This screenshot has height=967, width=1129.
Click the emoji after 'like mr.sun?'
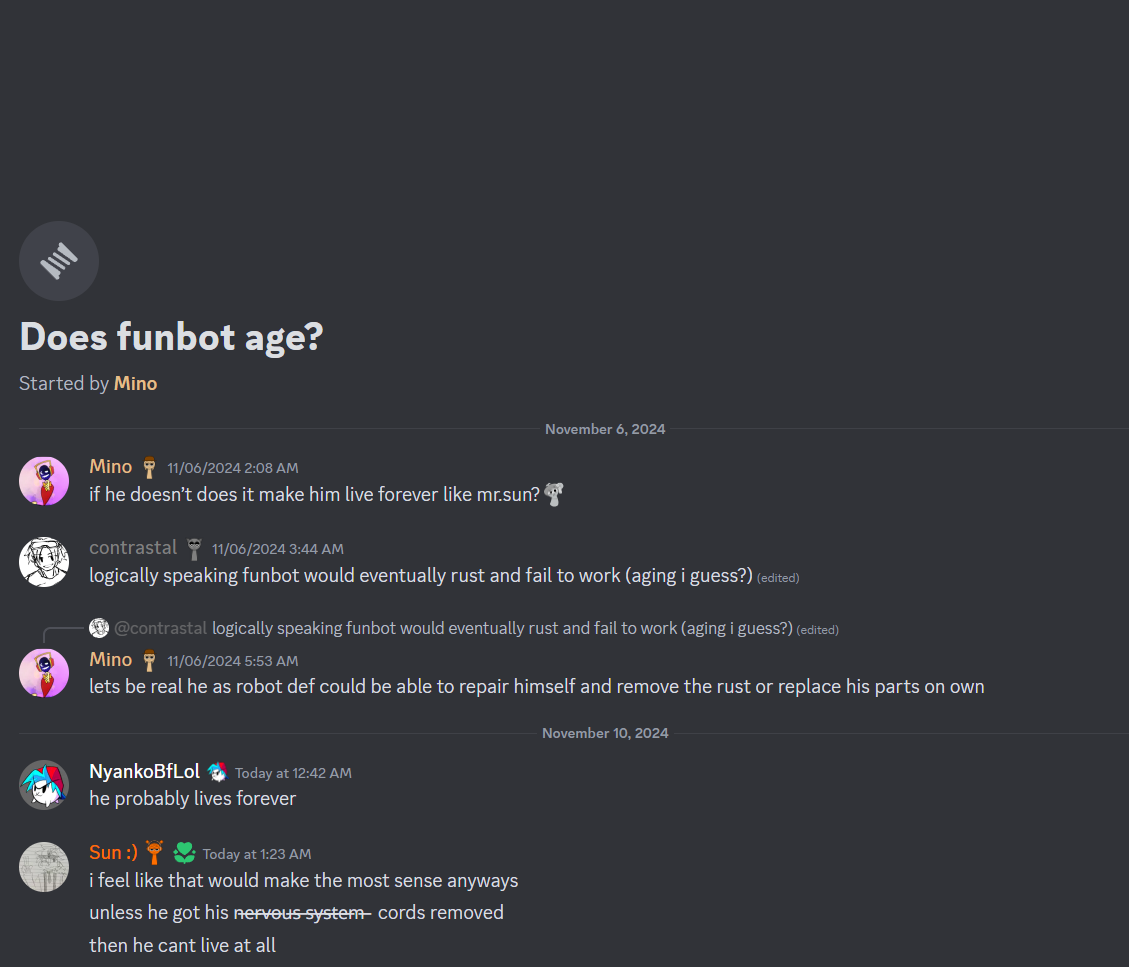pos(554,494)
